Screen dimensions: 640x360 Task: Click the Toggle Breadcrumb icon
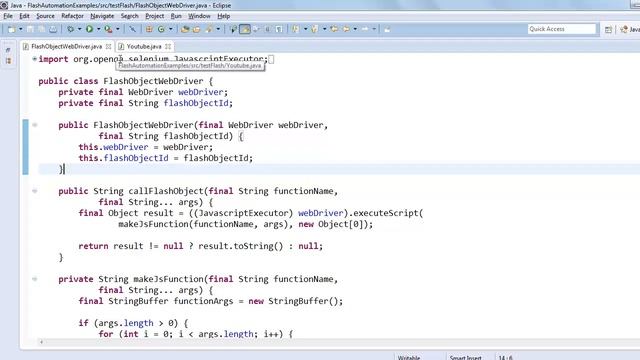point(233,29)
